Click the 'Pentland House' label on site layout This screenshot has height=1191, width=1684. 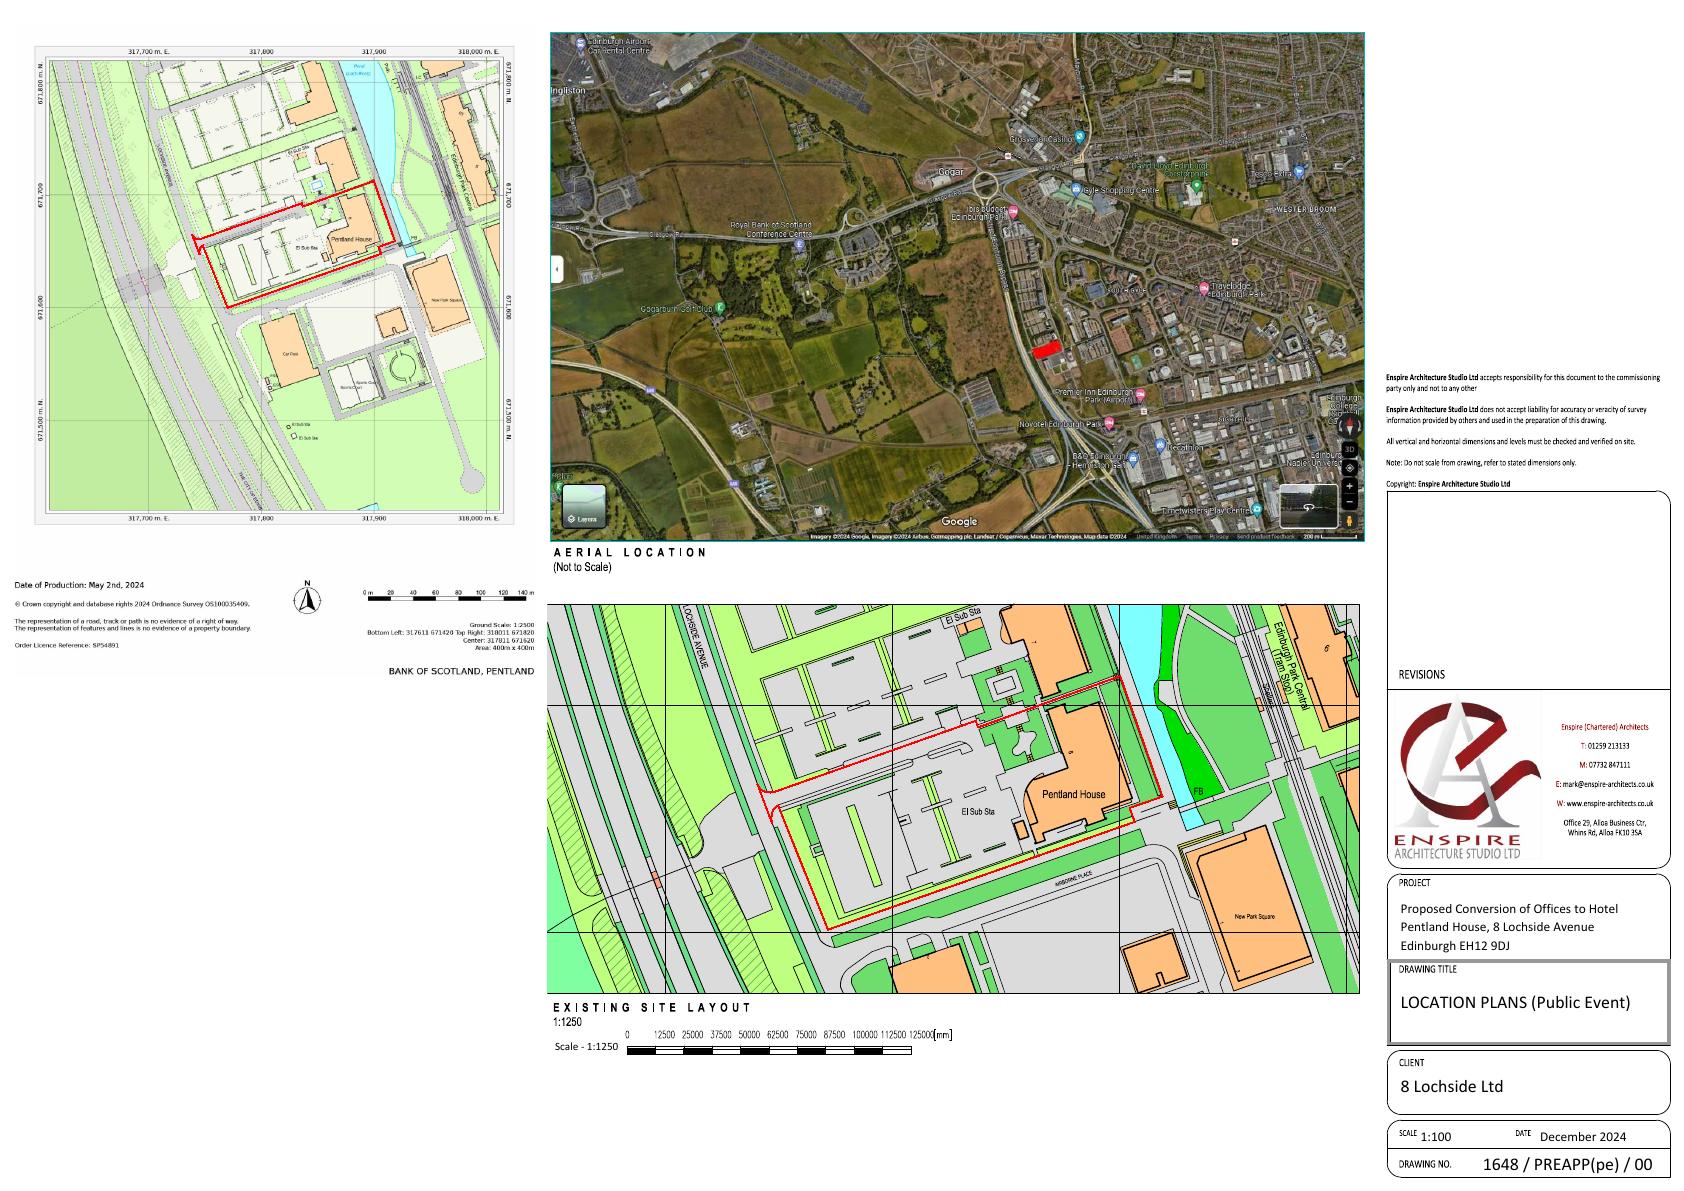pos(1074,795)
